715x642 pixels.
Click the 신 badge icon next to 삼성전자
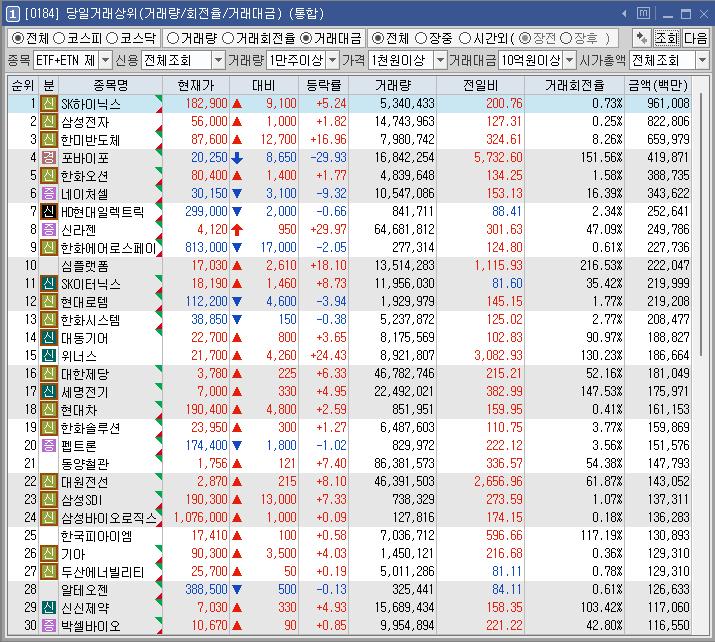point(48,121)
